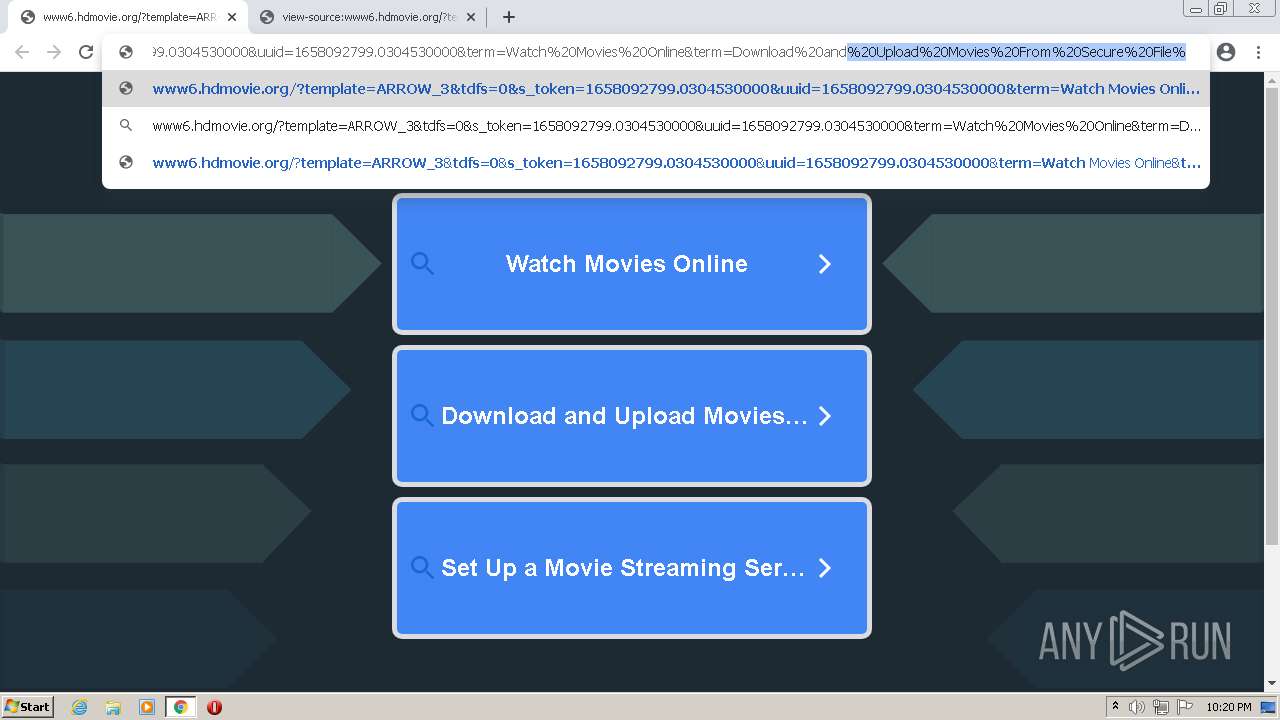This screenshot has width=1280, height=720.
Task: Click the page scrollbar down arrow
Action: click(x=1272, y=684)
